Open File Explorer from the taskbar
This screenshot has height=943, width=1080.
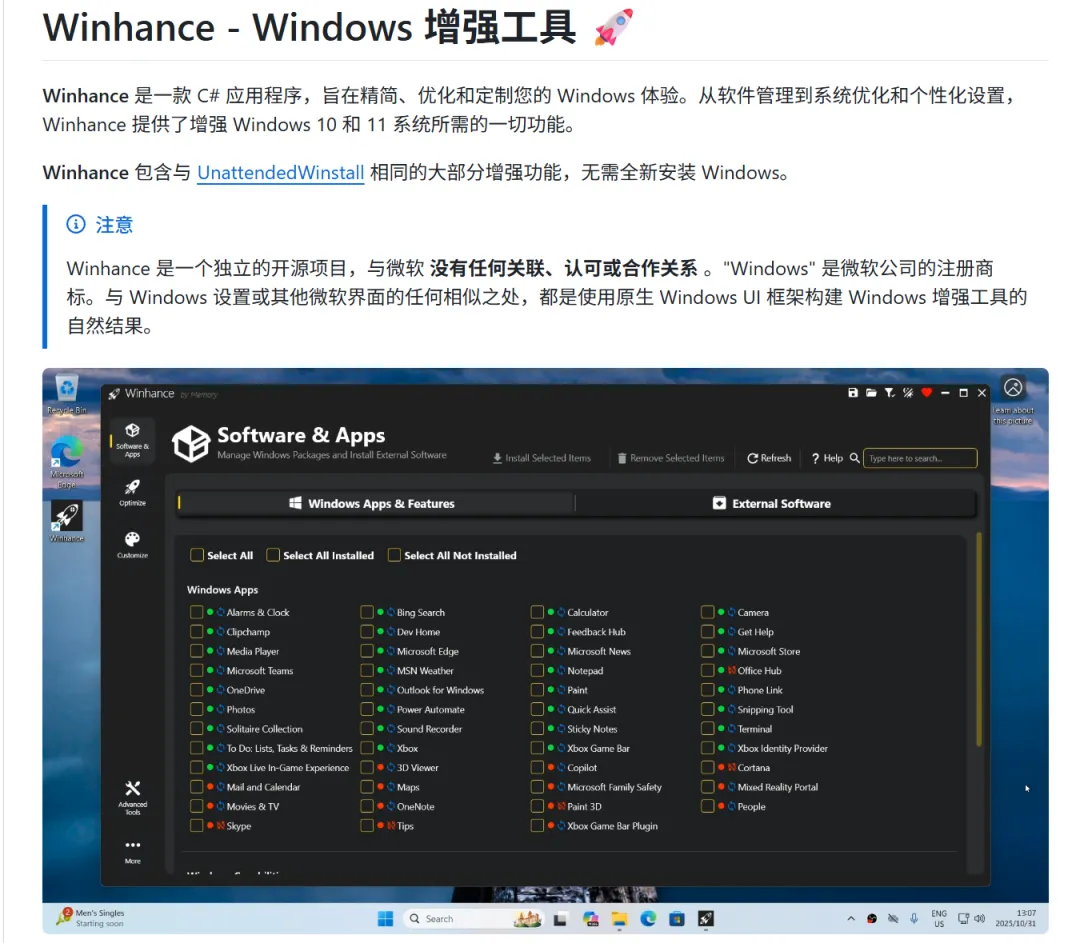coord(619,919)
